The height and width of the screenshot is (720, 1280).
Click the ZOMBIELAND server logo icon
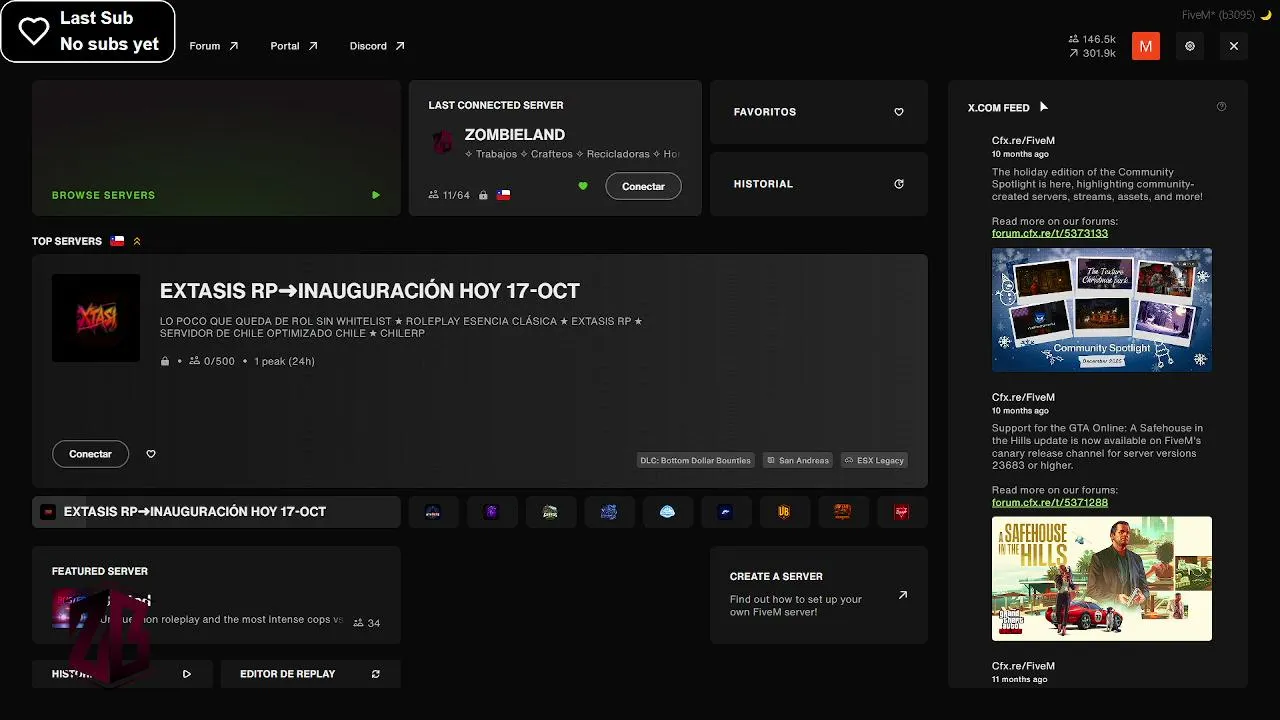442,142
